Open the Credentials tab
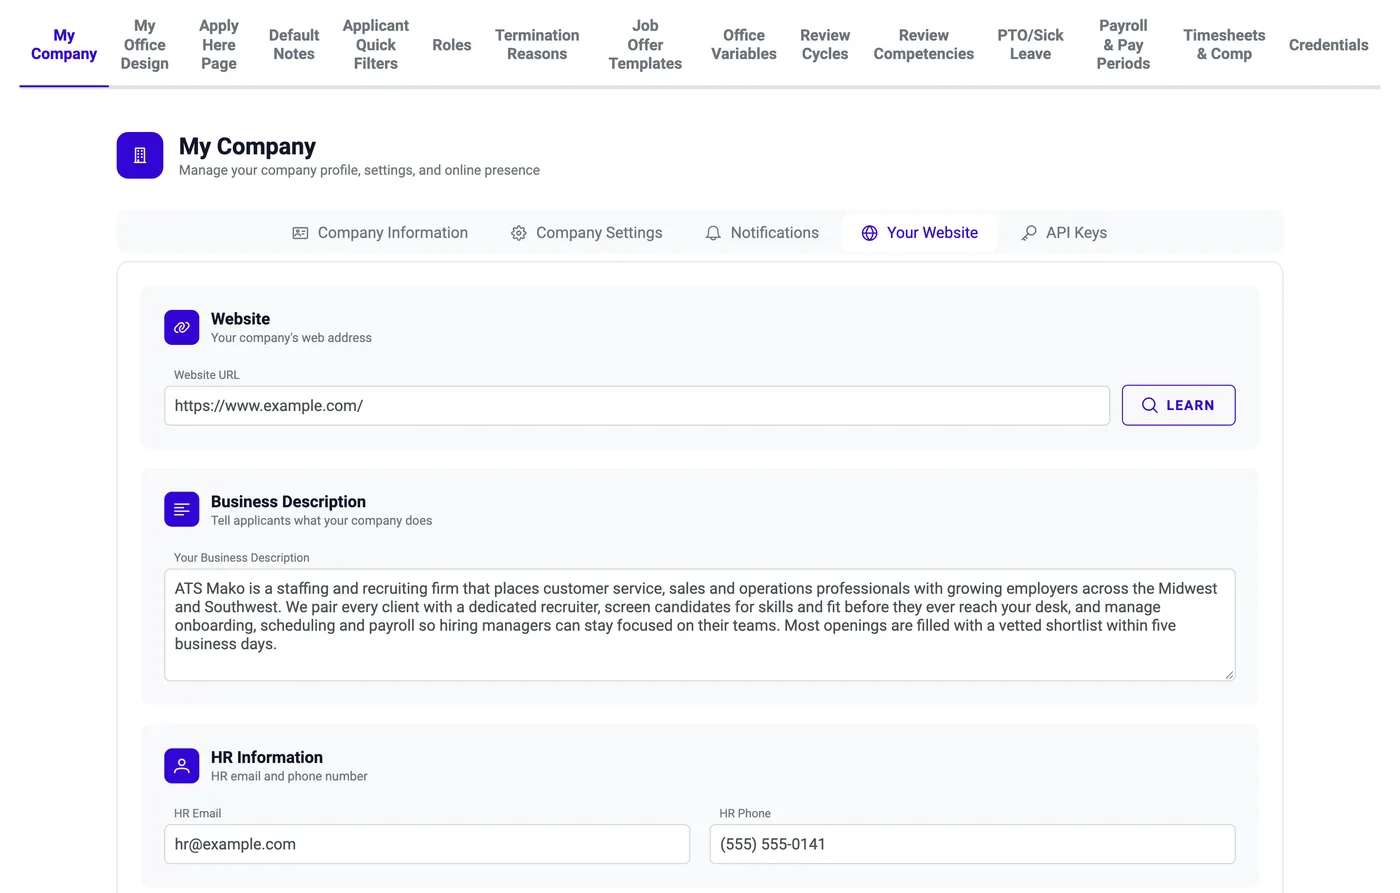This screenshot has height=893, width=1400. [x=1328, y=45]
